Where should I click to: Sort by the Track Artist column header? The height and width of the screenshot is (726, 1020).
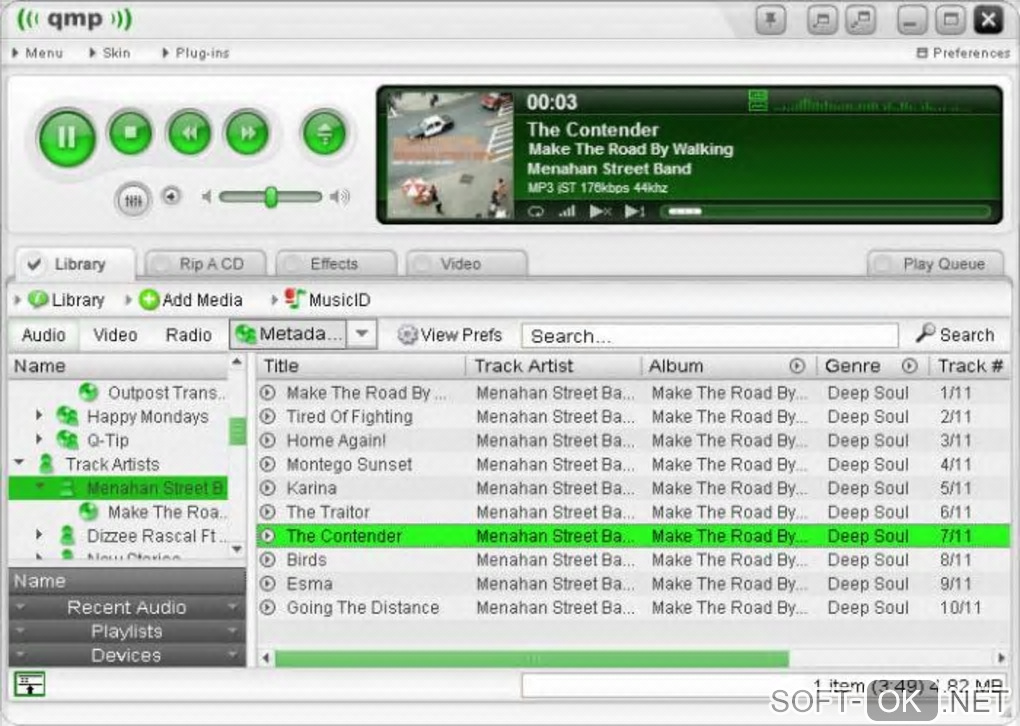(554, 366)
